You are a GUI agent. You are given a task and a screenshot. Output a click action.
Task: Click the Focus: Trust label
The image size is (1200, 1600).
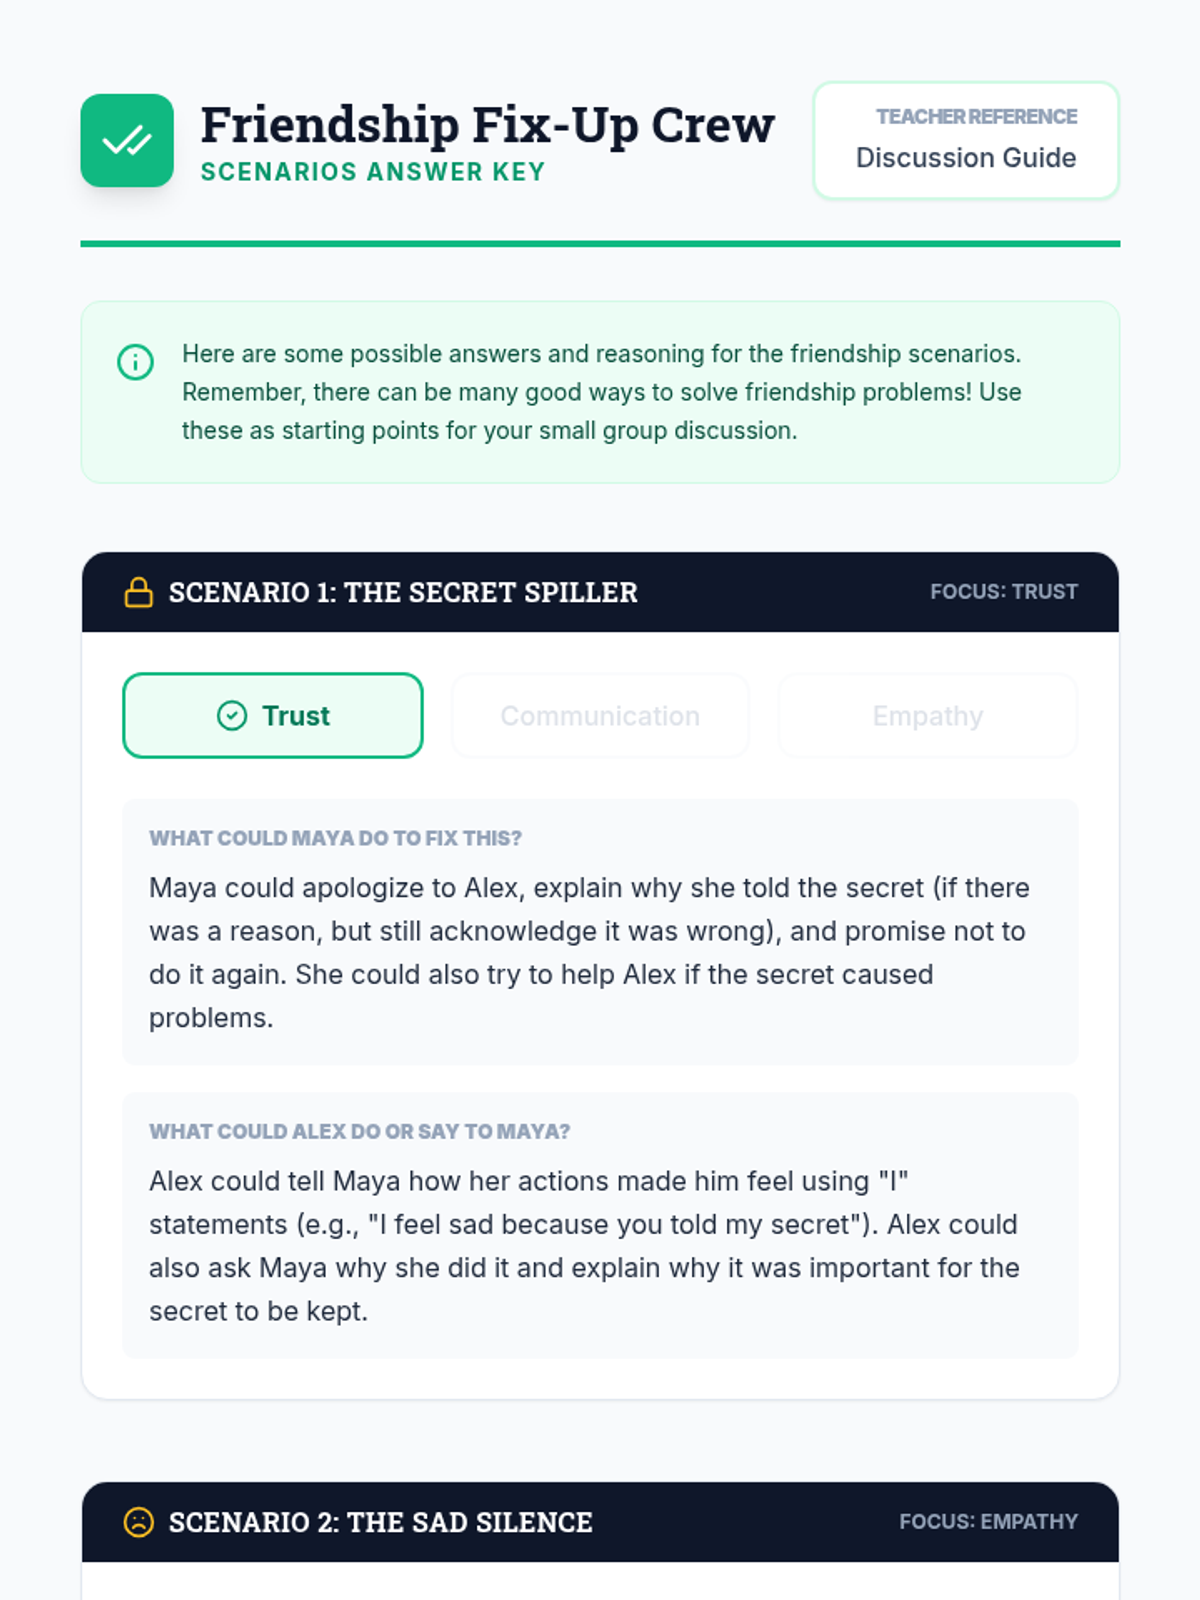pyautogui.click(x=1003, y=592)
